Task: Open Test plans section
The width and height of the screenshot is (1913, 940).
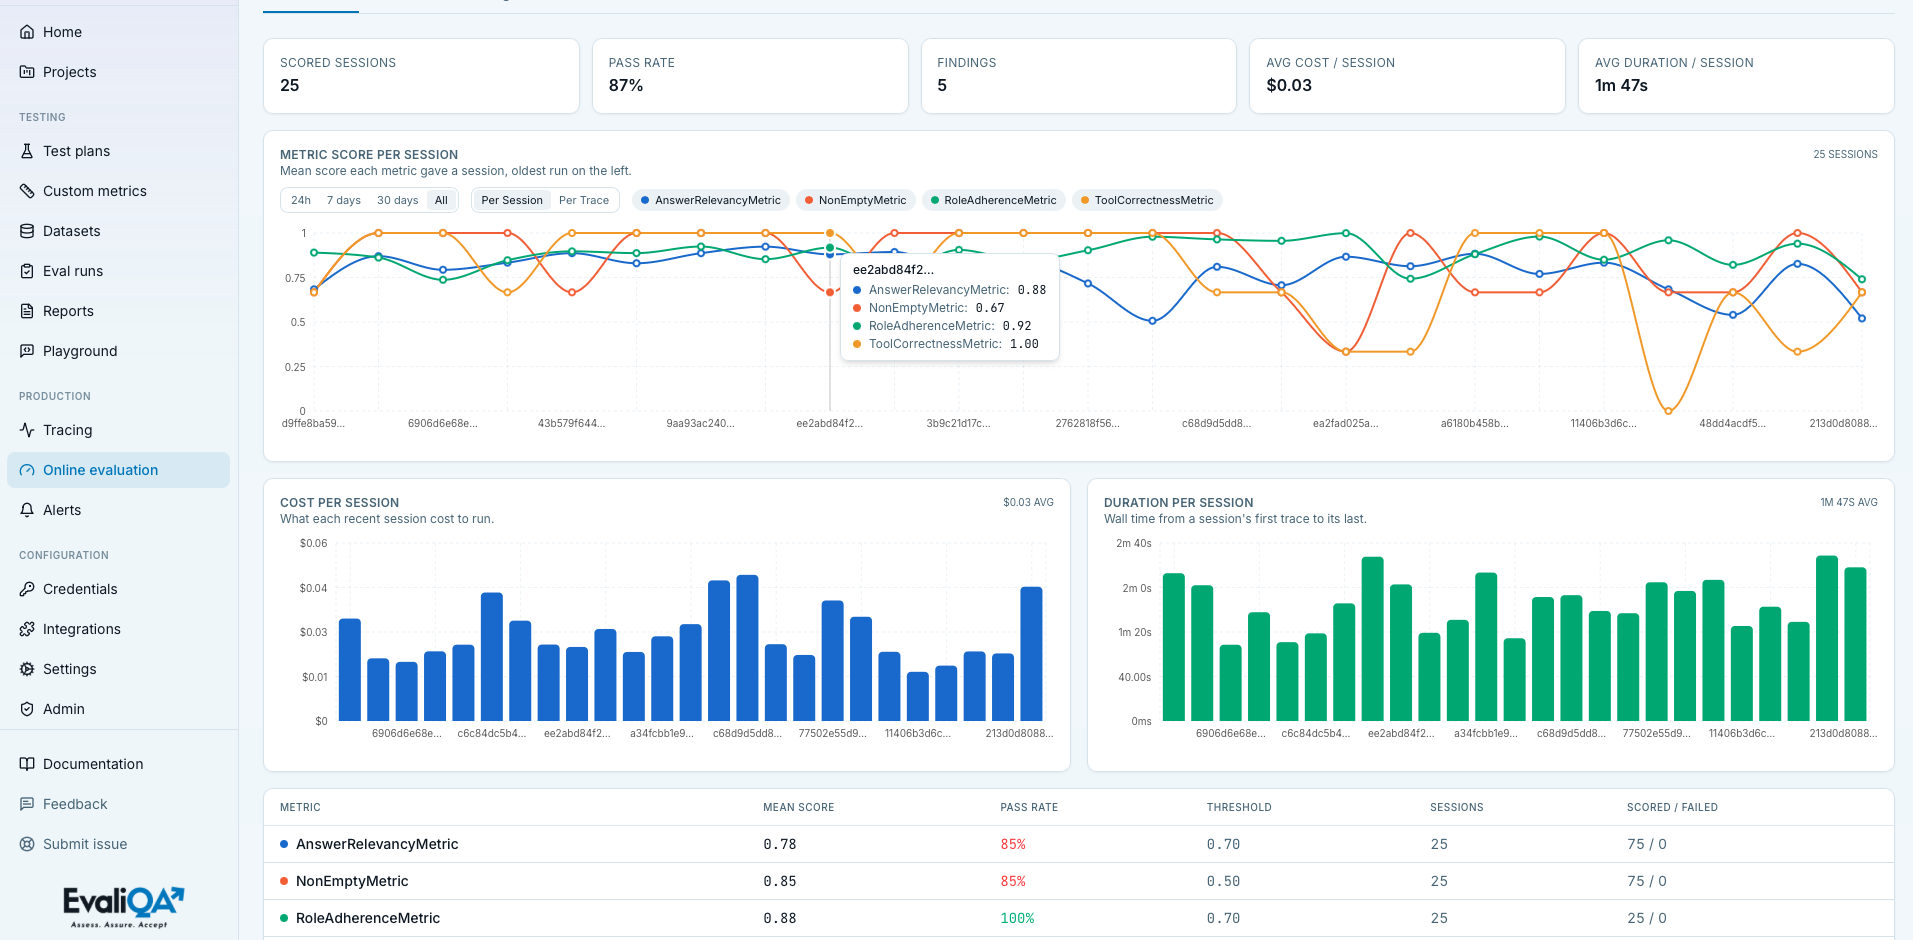Action: pyautogui.click(x=118, y=151)
